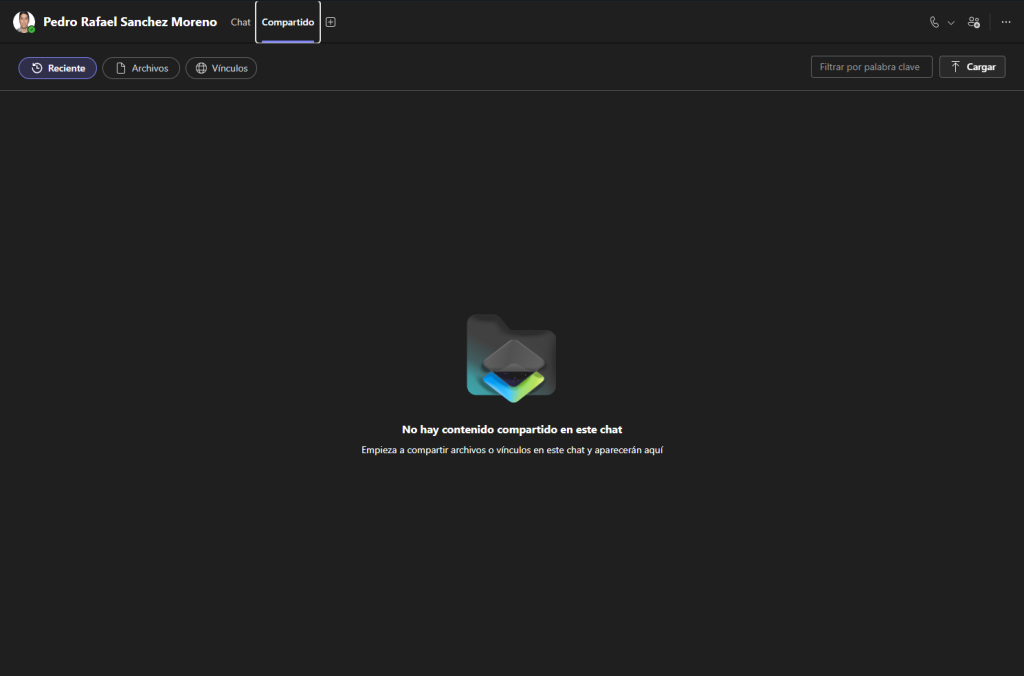Start an audio call with the phone icon
The image size is (1024, 676).
934,22
